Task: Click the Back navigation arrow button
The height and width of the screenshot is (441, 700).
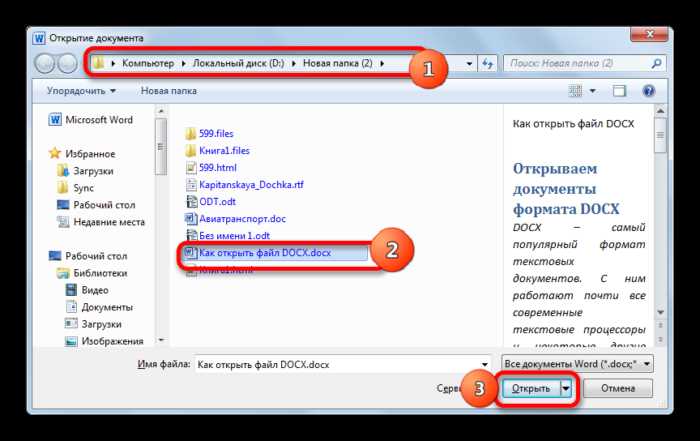Action: pos(45,64)
